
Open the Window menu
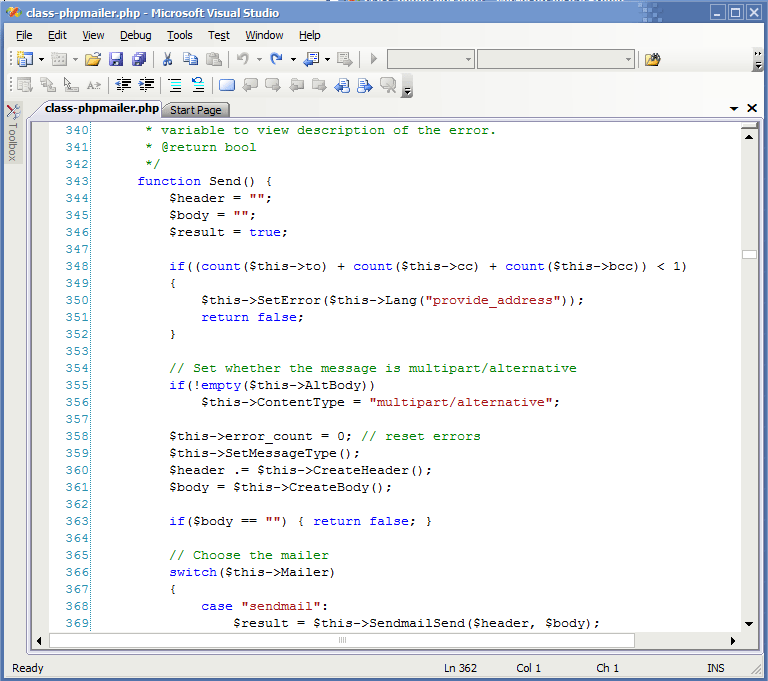coord(264,35)
